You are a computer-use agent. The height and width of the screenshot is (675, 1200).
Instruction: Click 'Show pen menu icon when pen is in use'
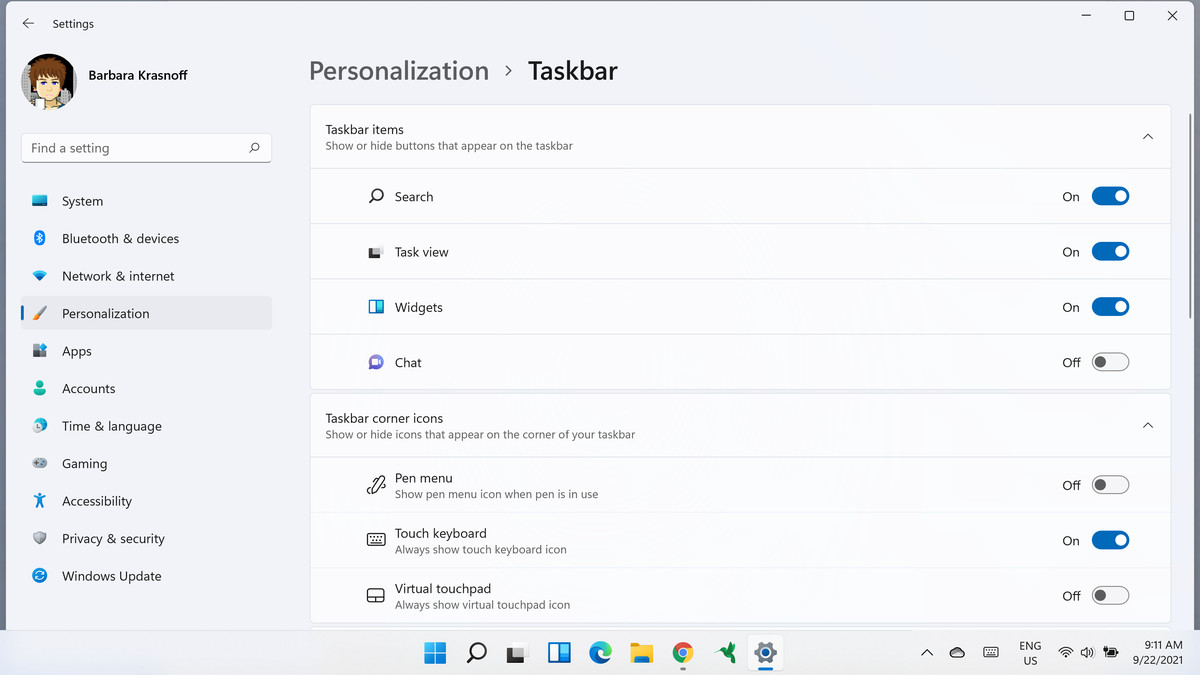coord(496,494)
